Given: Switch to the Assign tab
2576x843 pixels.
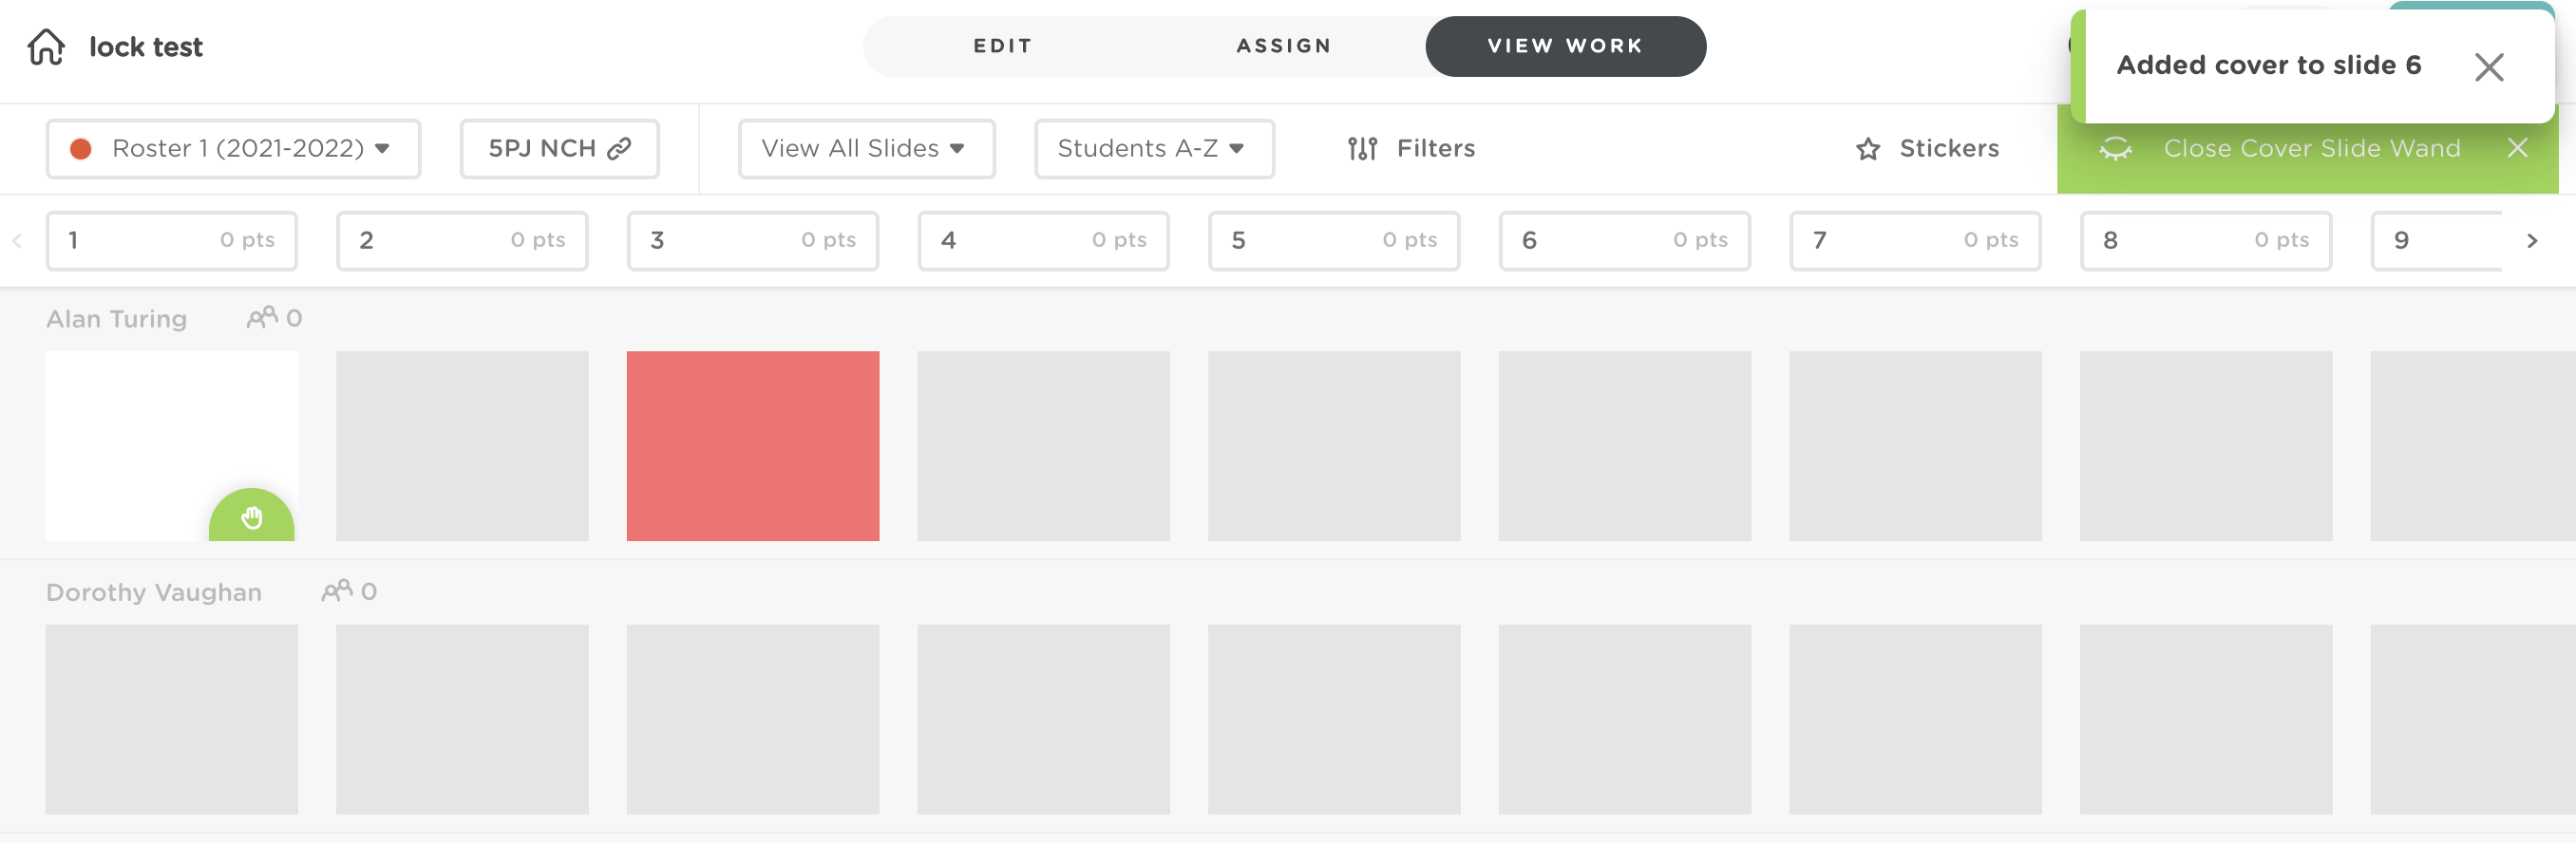Looking at the screenshot, I should coord(1284,46).
